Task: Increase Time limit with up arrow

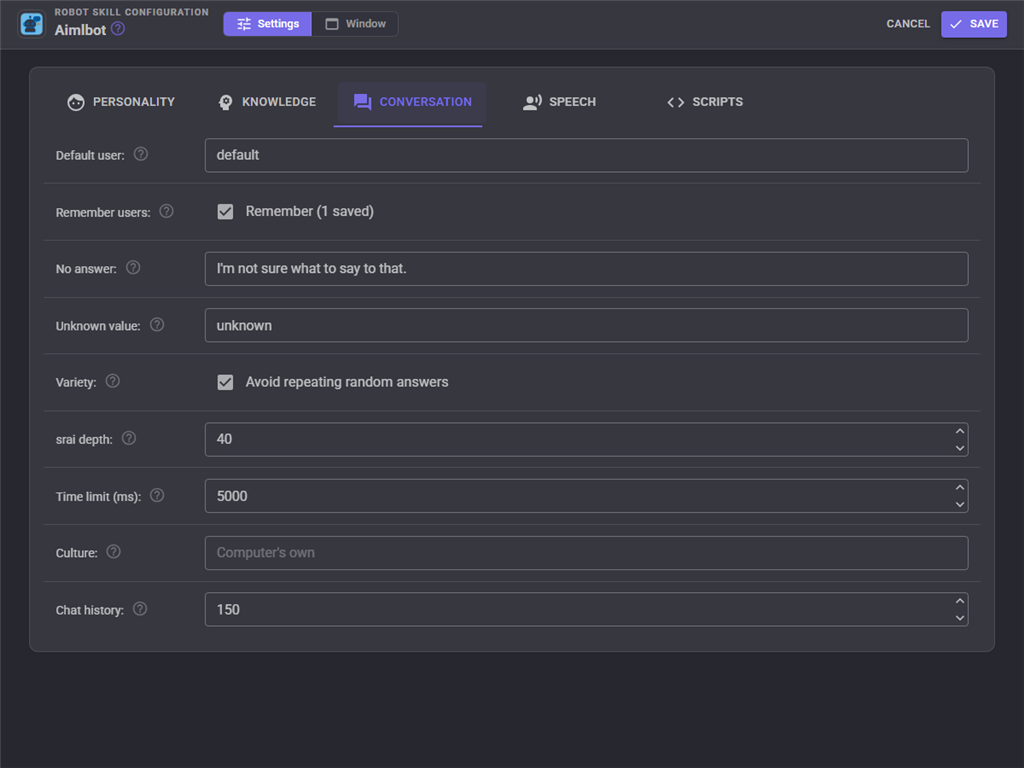Action: tap(959, 487)
